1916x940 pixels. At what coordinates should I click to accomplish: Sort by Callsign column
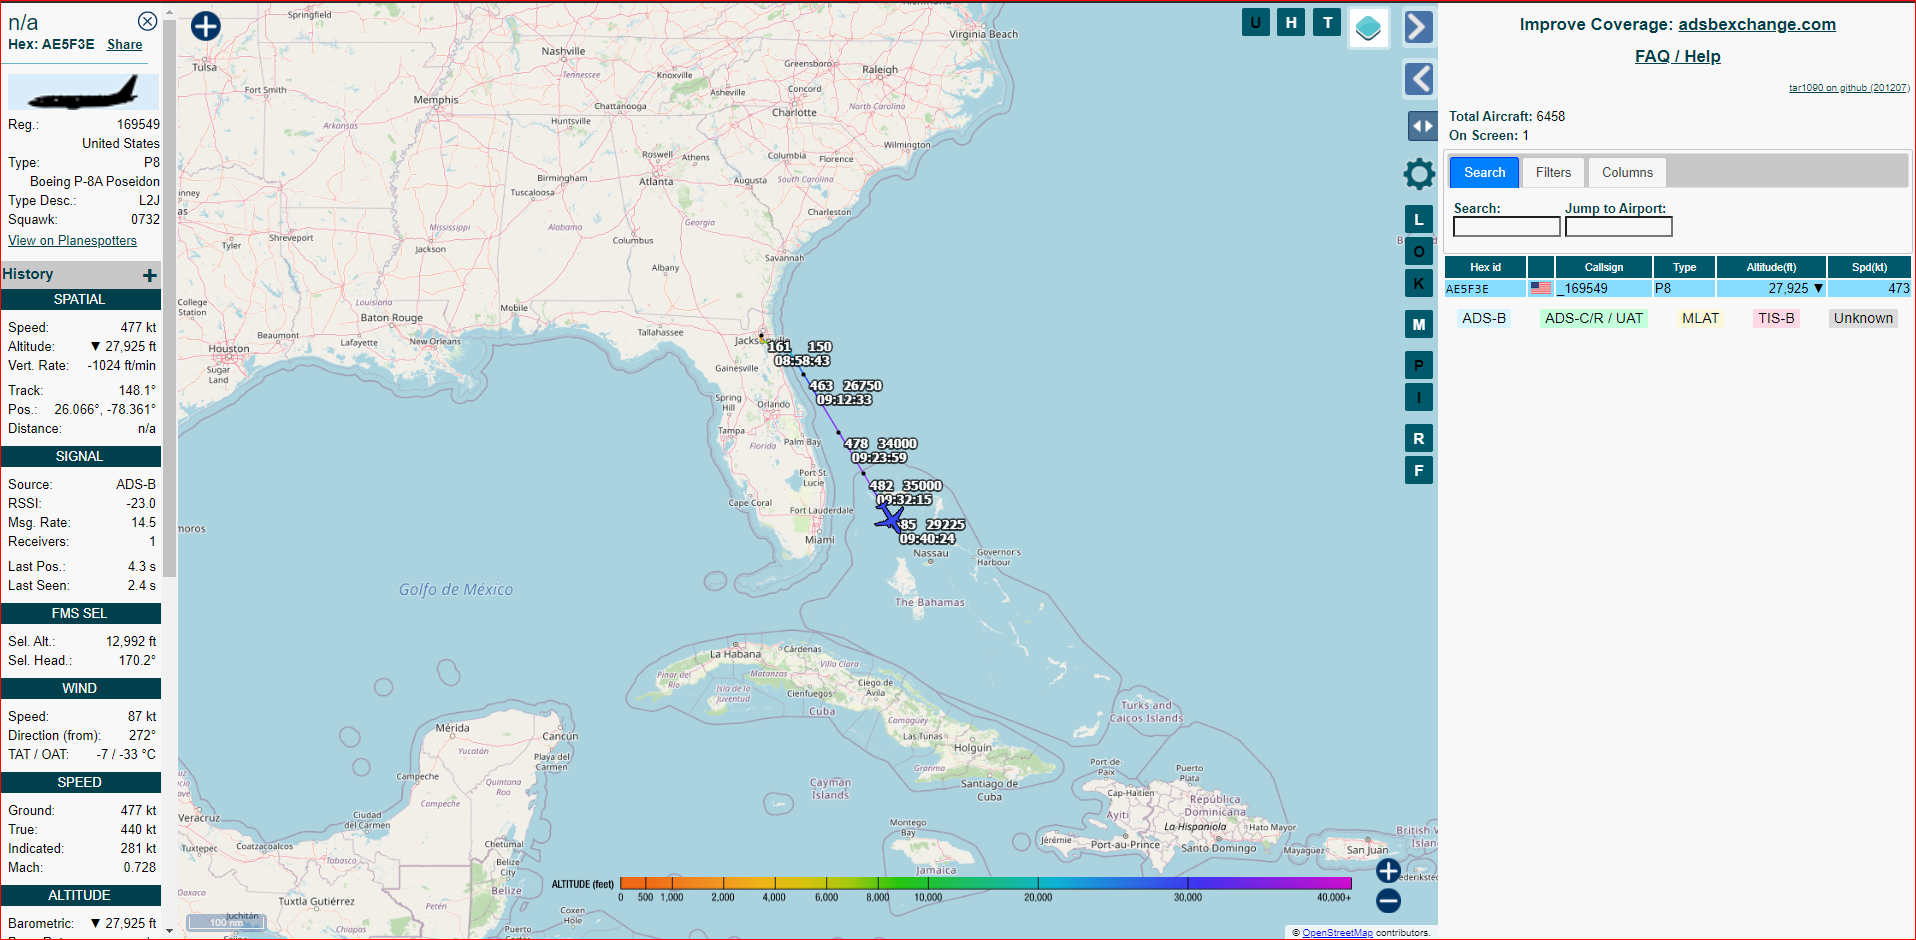(x=1603, y=267)
